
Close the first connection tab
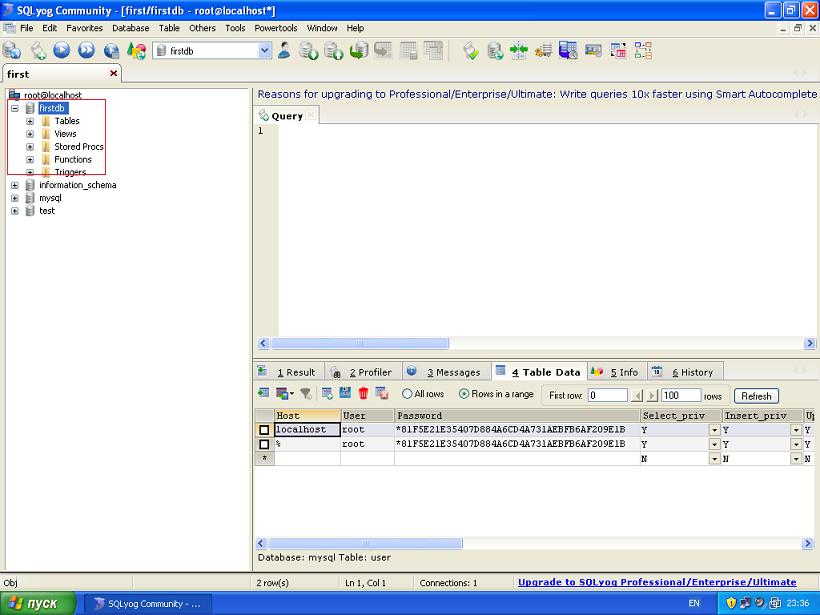(113, 74)
